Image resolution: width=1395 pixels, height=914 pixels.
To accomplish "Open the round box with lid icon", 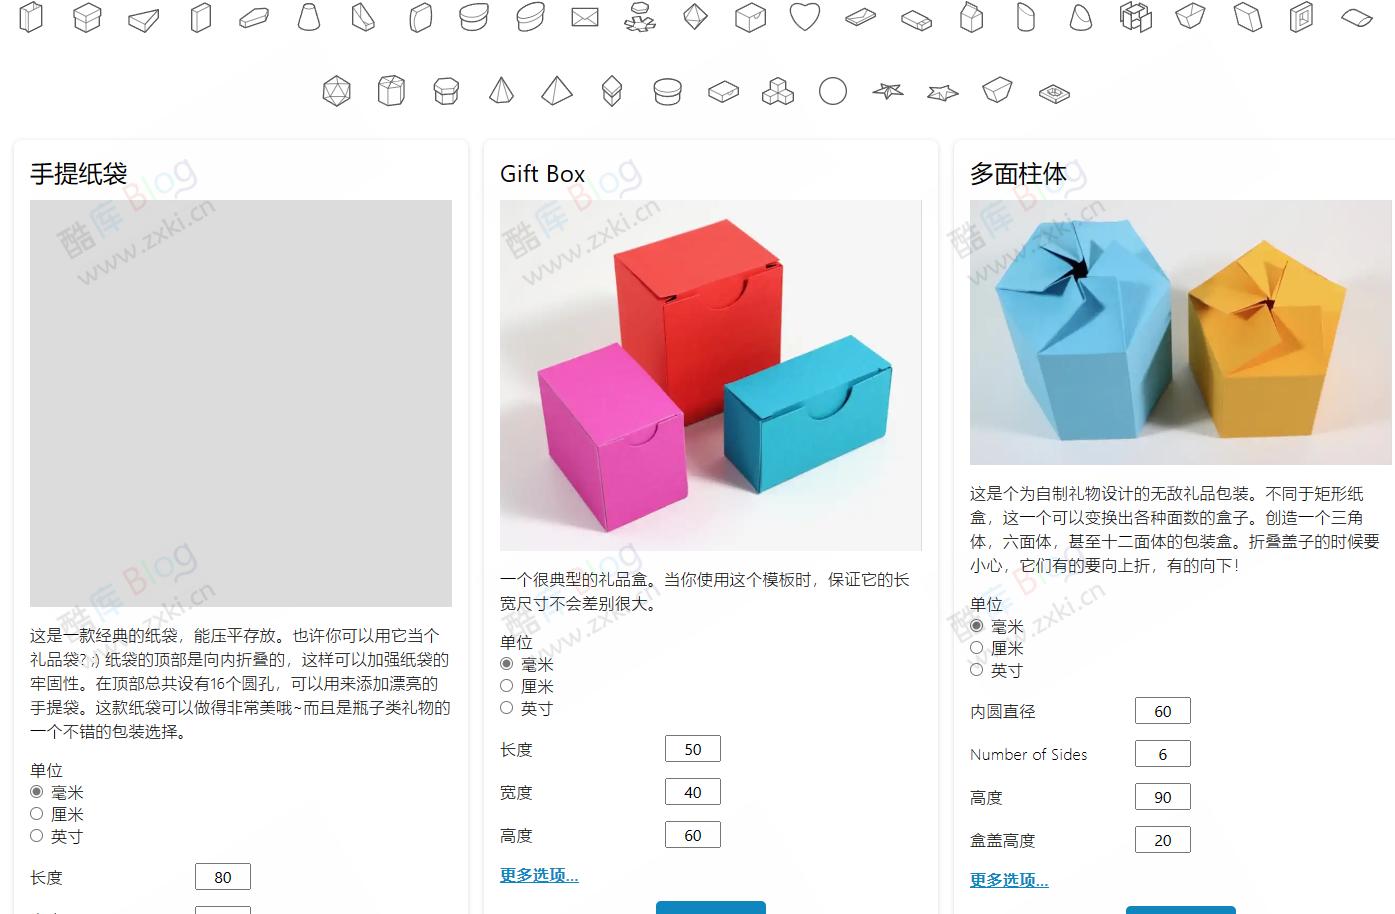I will [x=667, y=92].
